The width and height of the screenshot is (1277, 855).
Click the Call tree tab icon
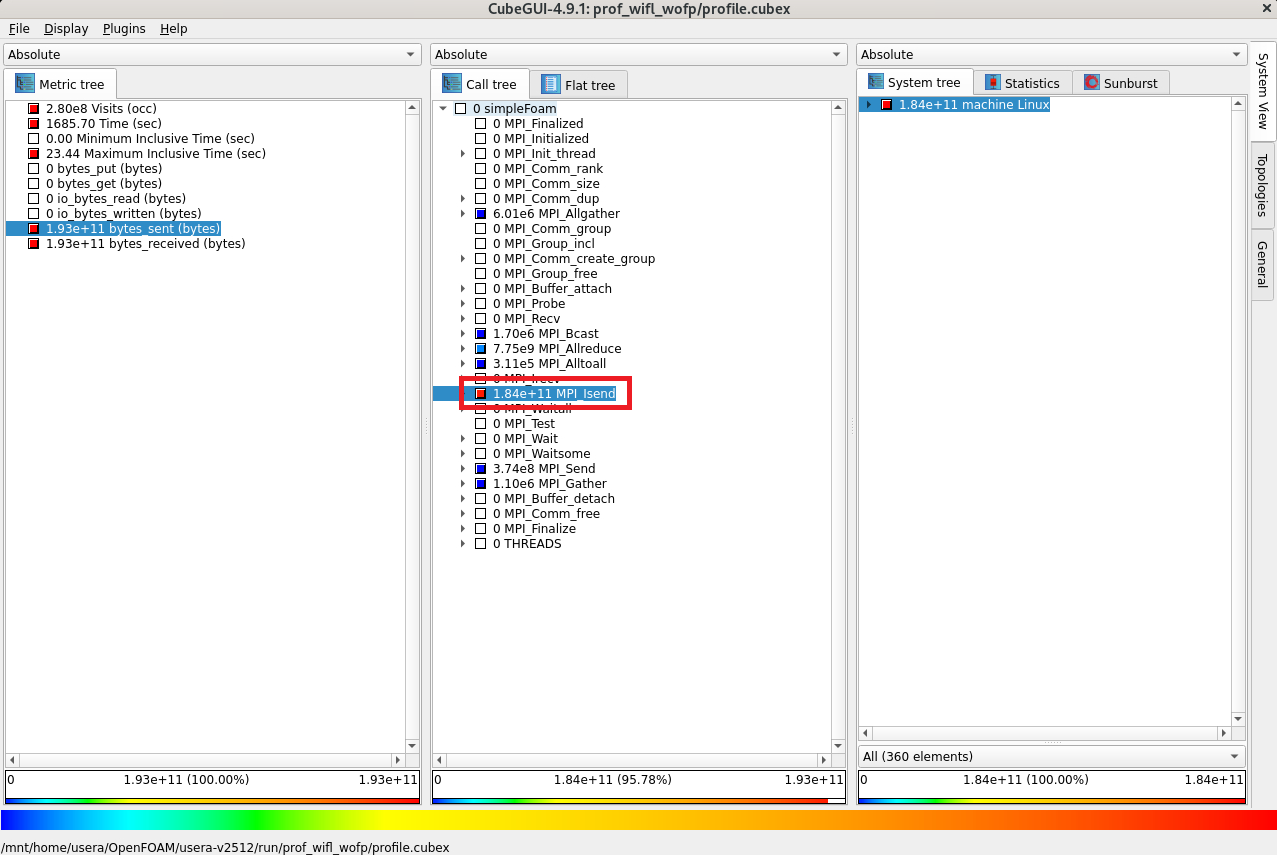pyautogui.click(x=452, y=85)
